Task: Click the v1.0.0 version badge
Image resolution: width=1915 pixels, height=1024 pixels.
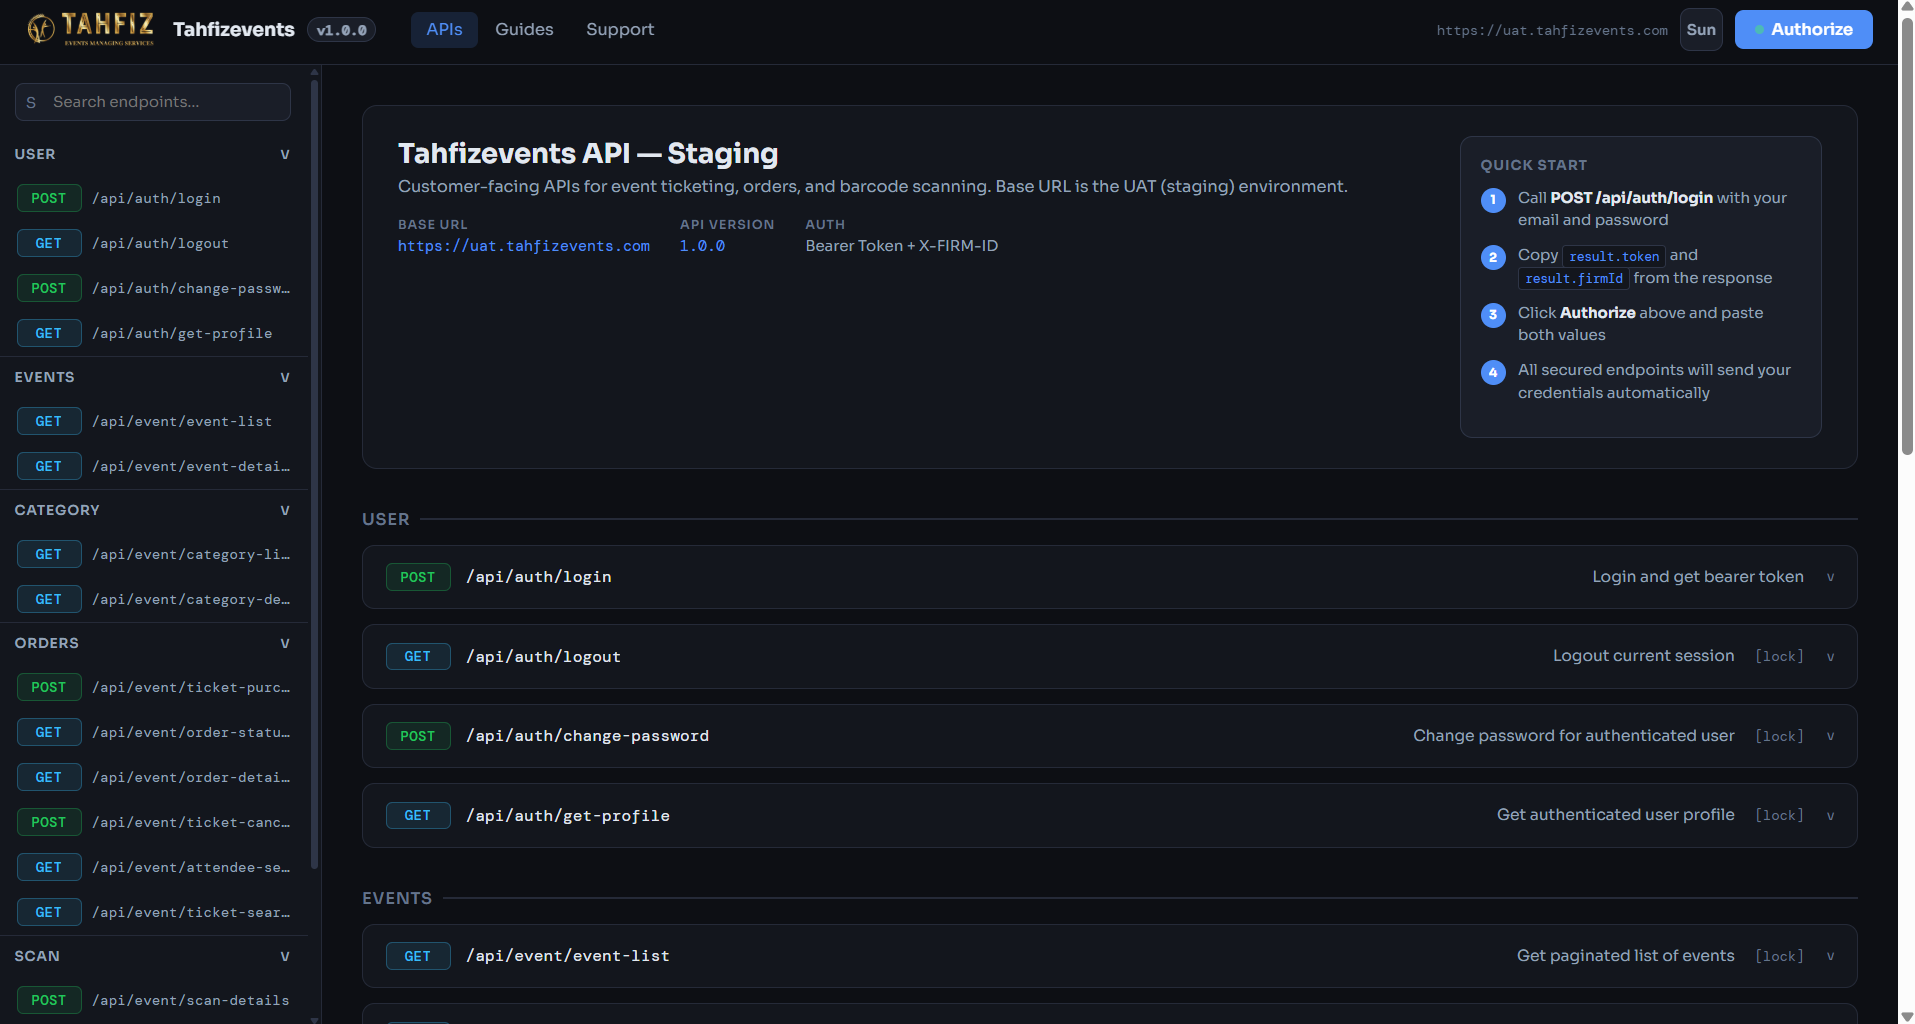Action: click(x=341, y=30)
